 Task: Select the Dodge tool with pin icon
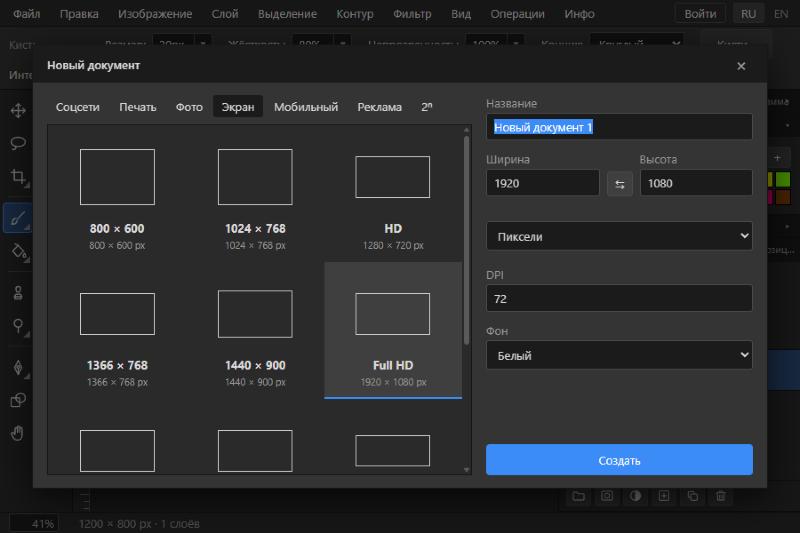tap(18, 326)
